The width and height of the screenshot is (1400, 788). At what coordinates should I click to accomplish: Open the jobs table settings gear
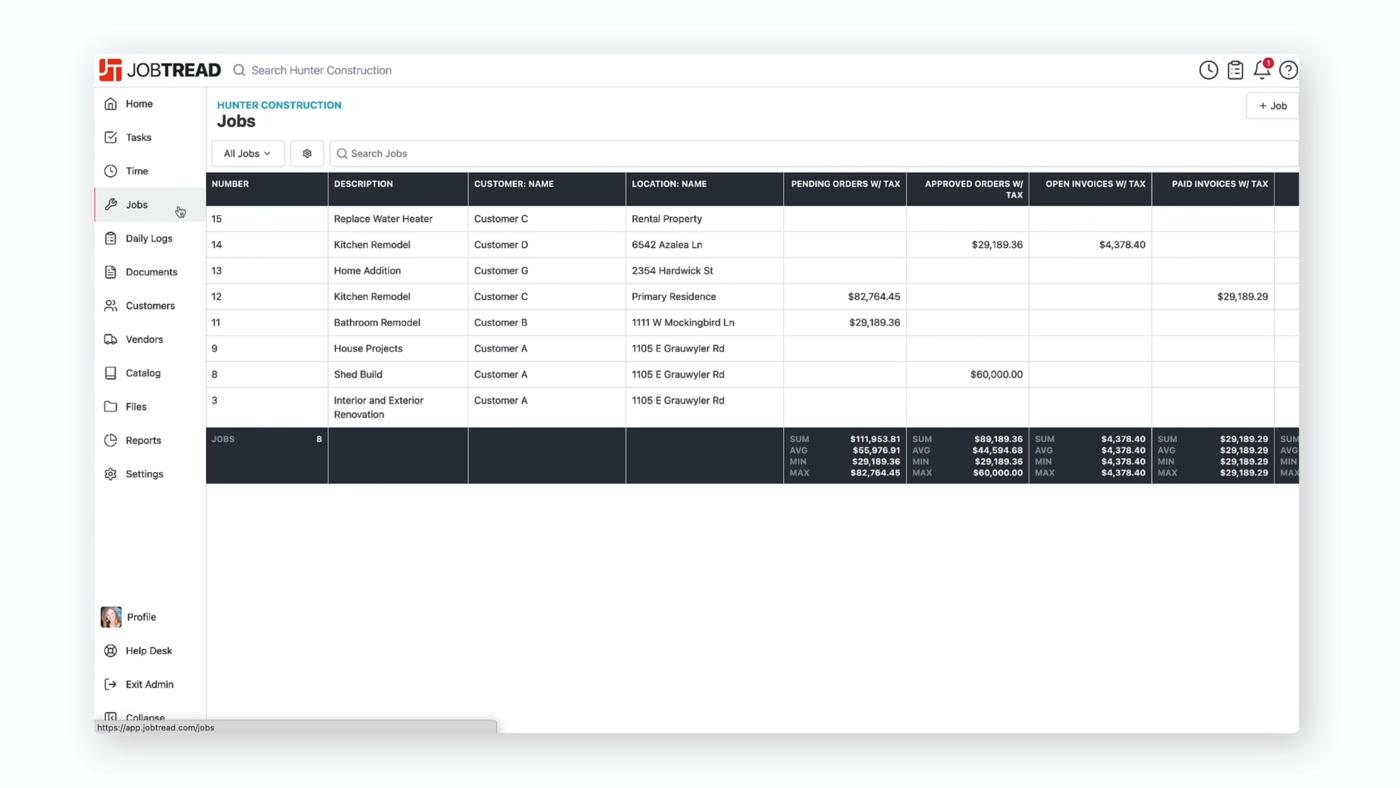click(307, 153)
